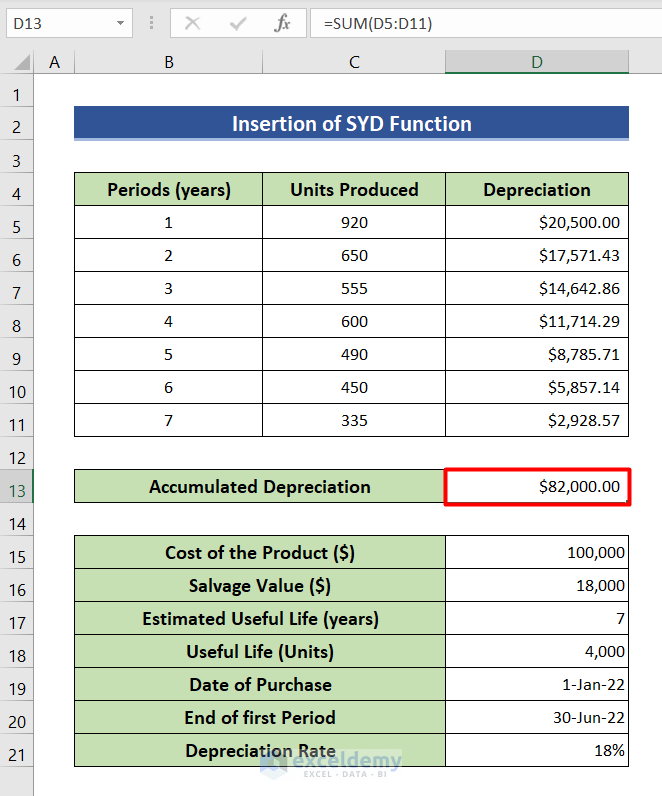Viewport: 662px width, 796px height.
Task: Select column B header
Action: 168,62
